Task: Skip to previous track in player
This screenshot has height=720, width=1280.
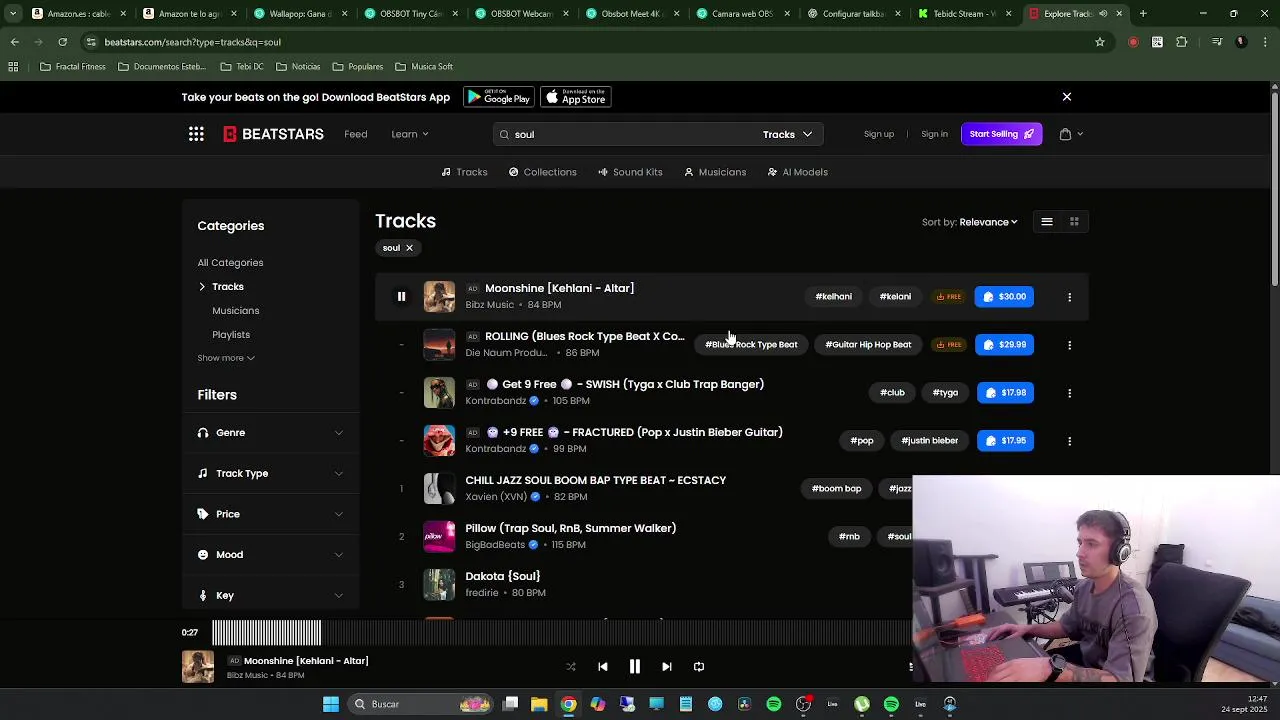Action: pyautogui.click(x=603, y=667)
